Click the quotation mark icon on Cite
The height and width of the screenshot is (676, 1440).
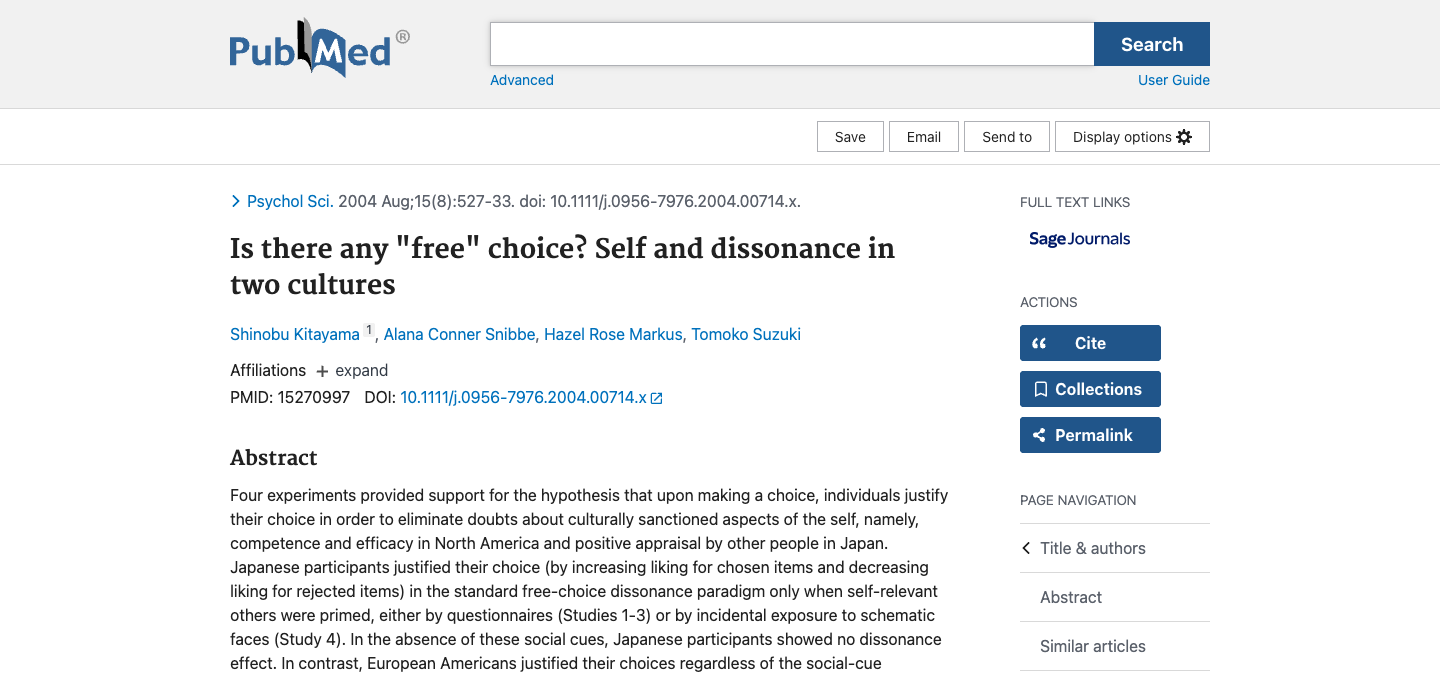tap(1039, 343)
